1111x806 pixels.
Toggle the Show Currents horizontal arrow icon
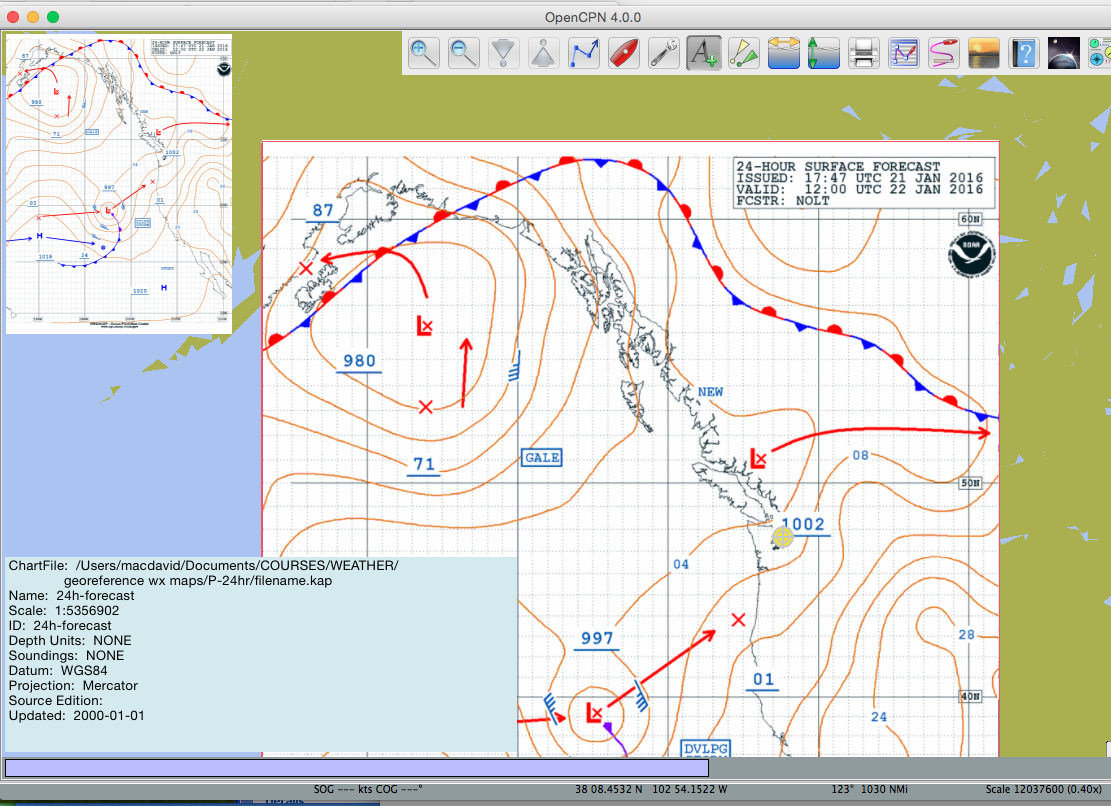[784, 53]
